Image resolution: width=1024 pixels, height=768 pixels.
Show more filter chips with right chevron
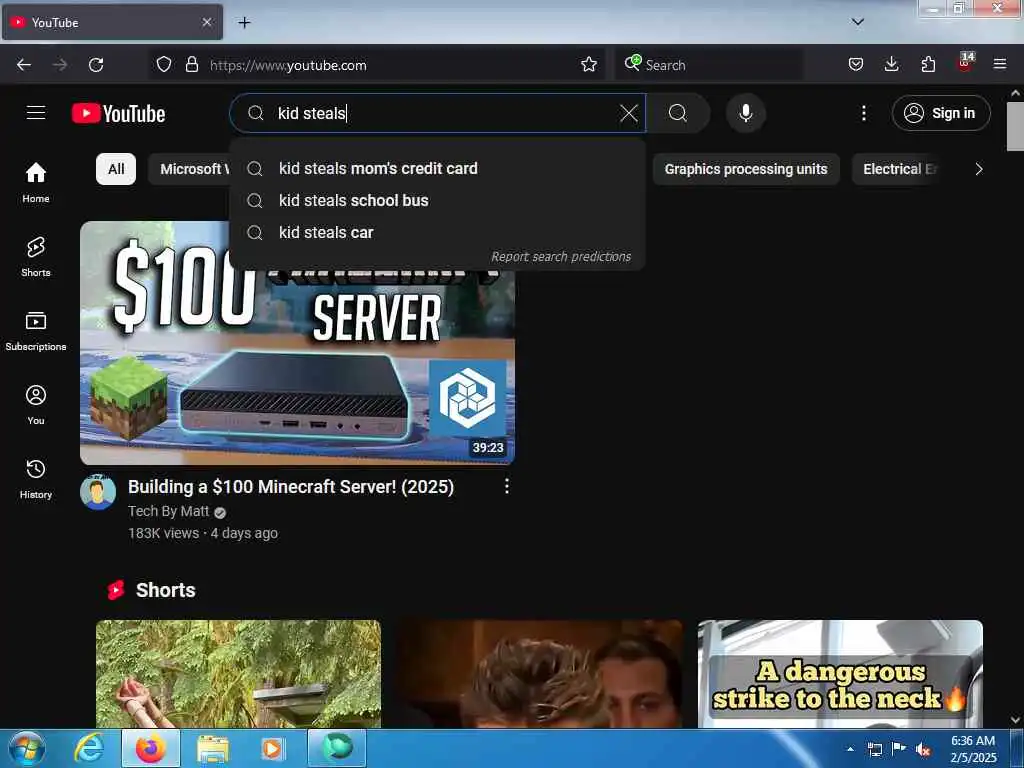(978, 169)
